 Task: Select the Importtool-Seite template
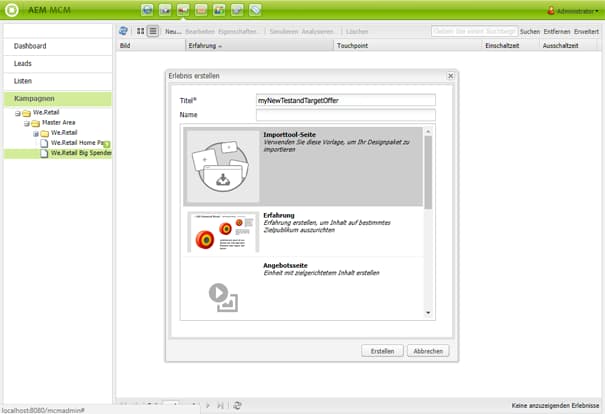[x=303, y=166]
